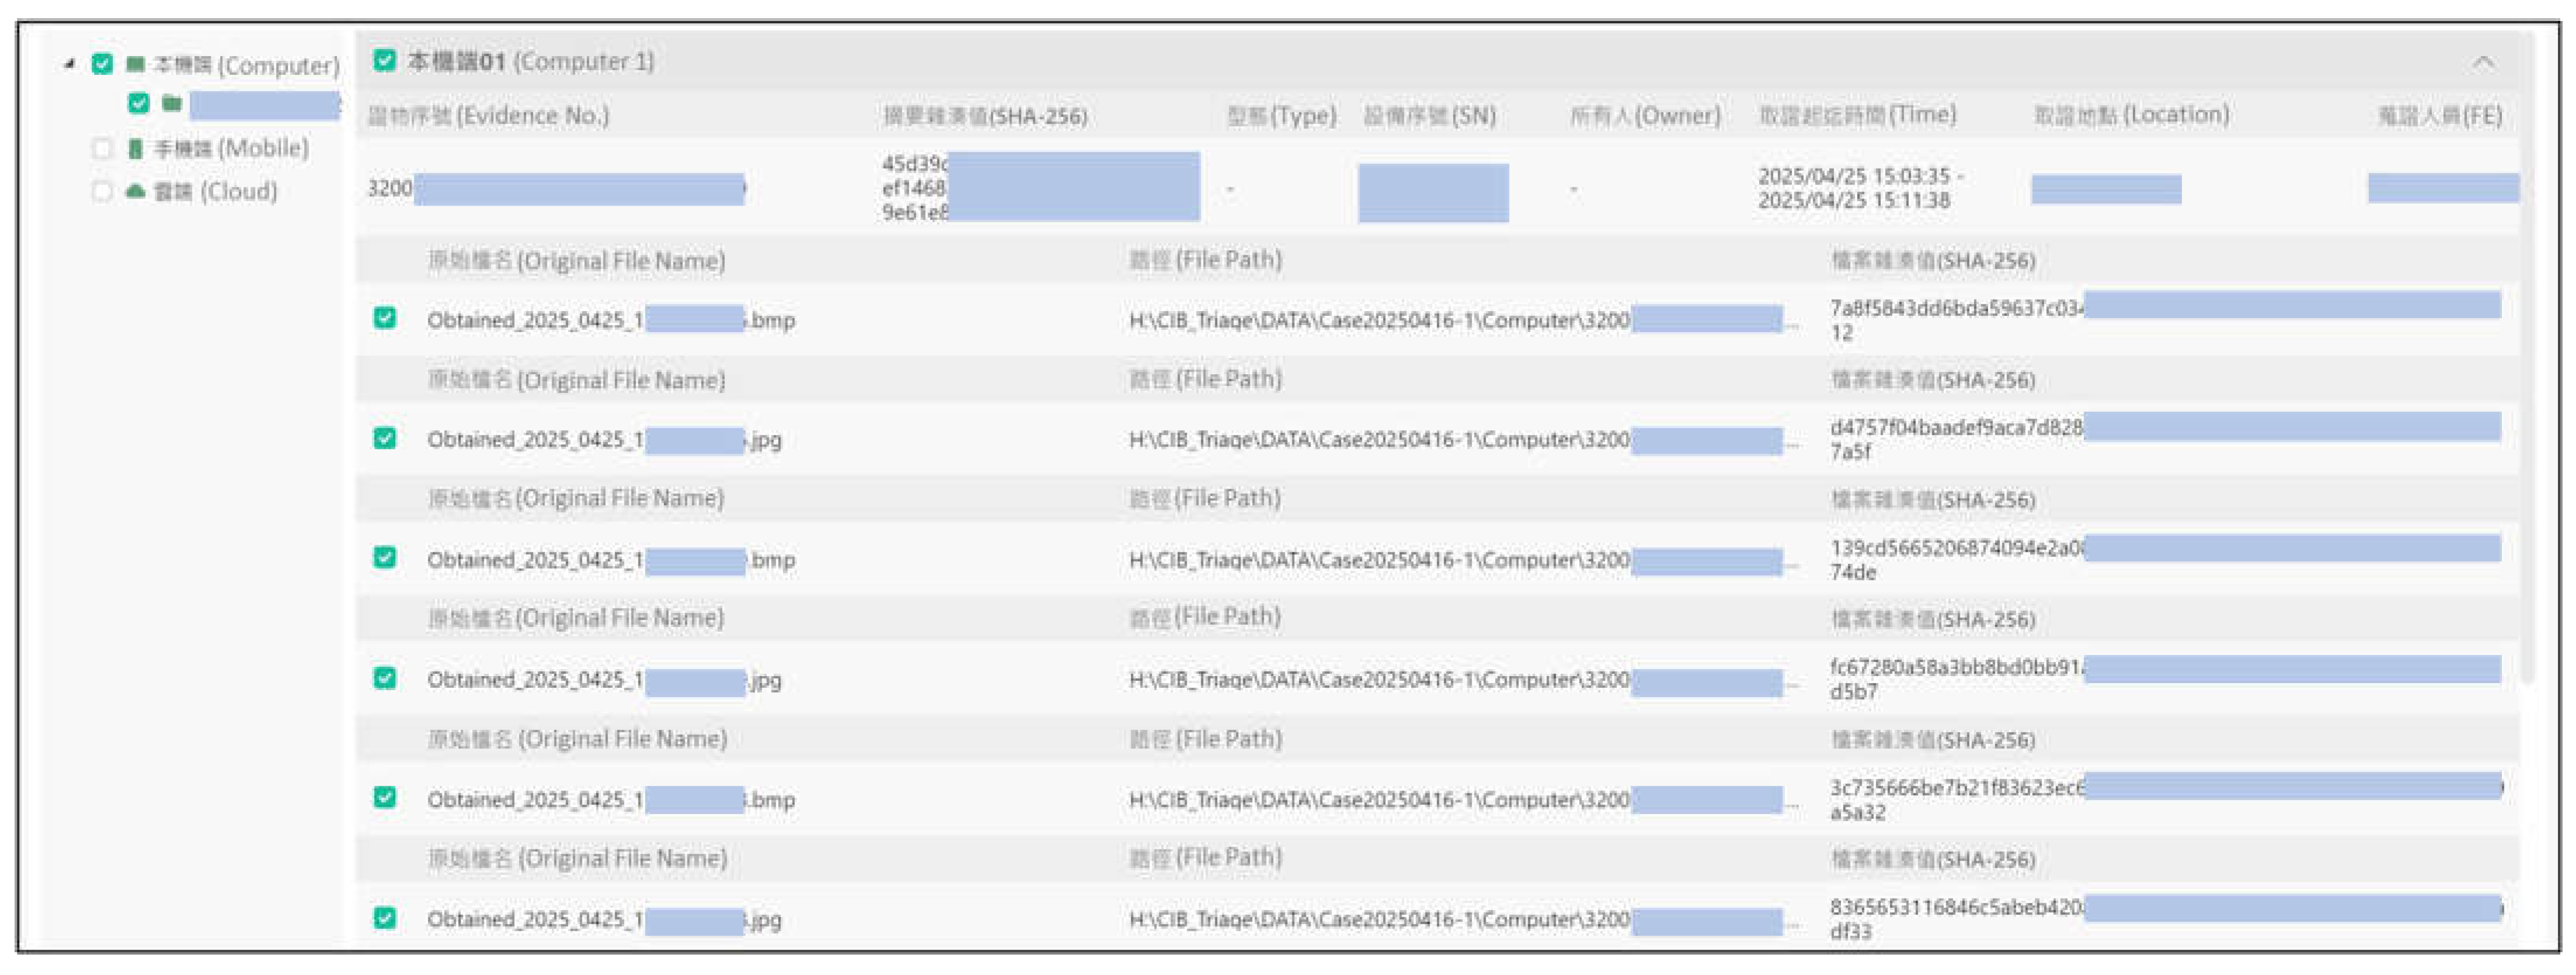Uncheck the Computer category checkbox

click(x=102, y=64)
